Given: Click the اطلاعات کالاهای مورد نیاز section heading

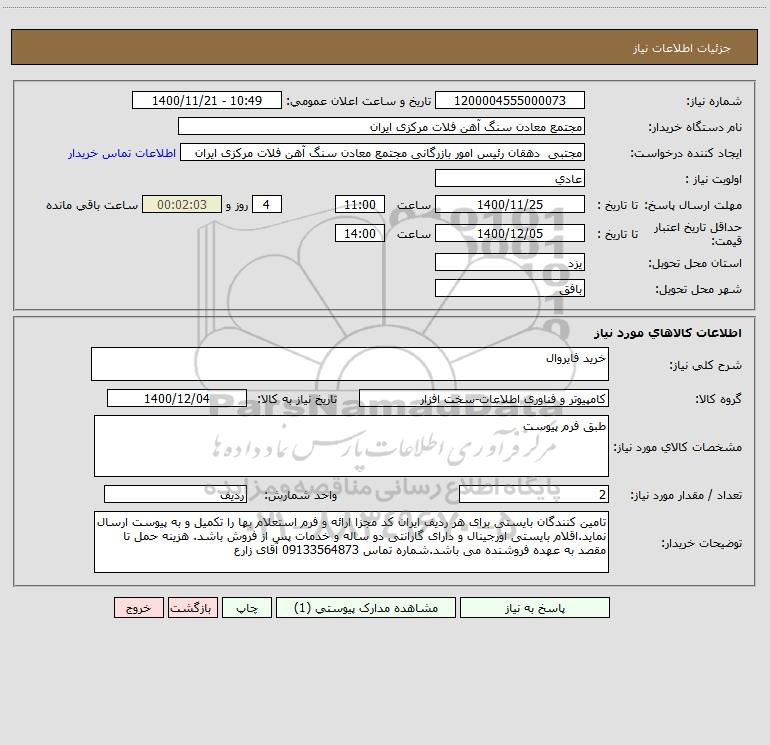Looking at the screenshot, I should tap(668, 333).
